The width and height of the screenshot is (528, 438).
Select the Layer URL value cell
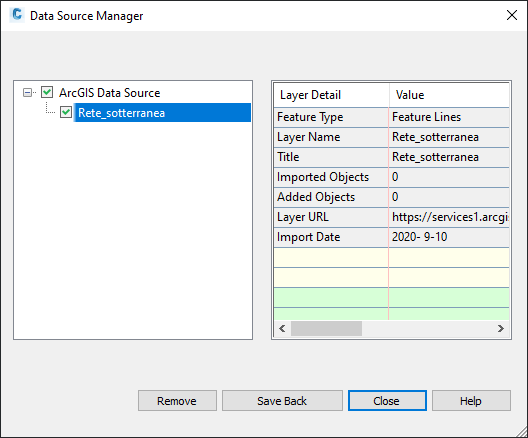click(449, 217)
